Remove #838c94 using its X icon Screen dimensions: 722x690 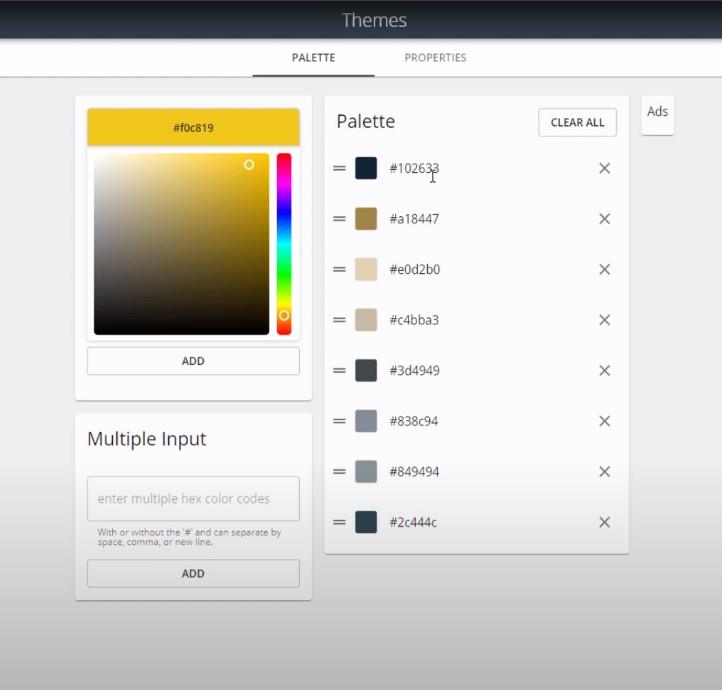[604, 421]
